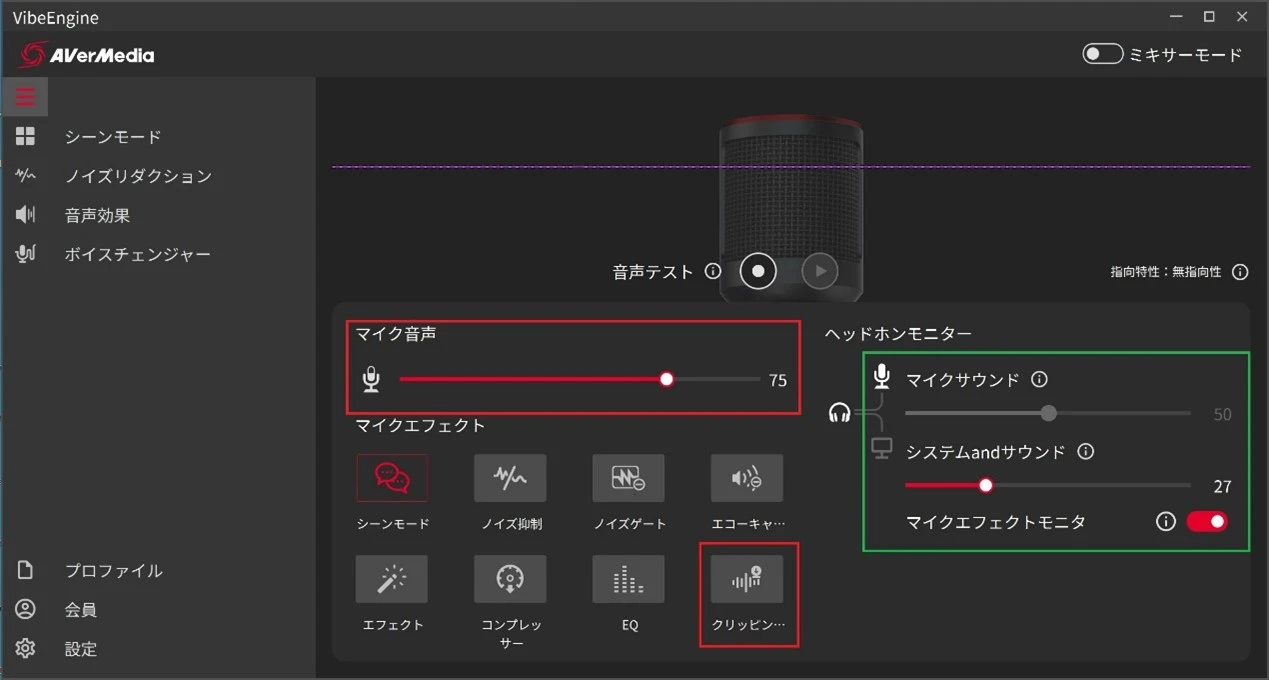Open the EQ equalizer icon
This screenshot has width=1269, height=680.
[628, 579]
